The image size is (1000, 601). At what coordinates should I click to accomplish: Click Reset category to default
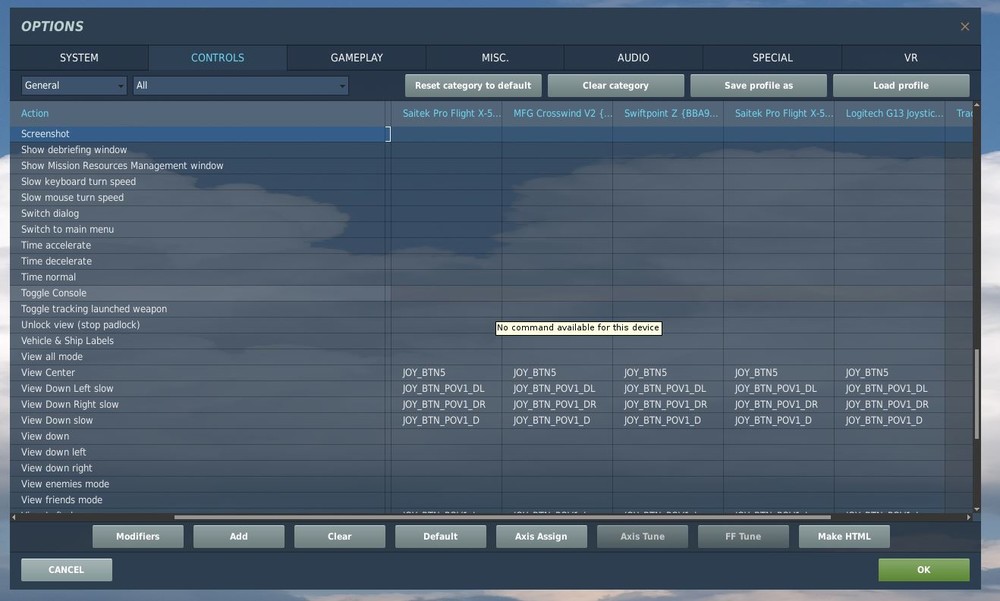click(473, 85)
